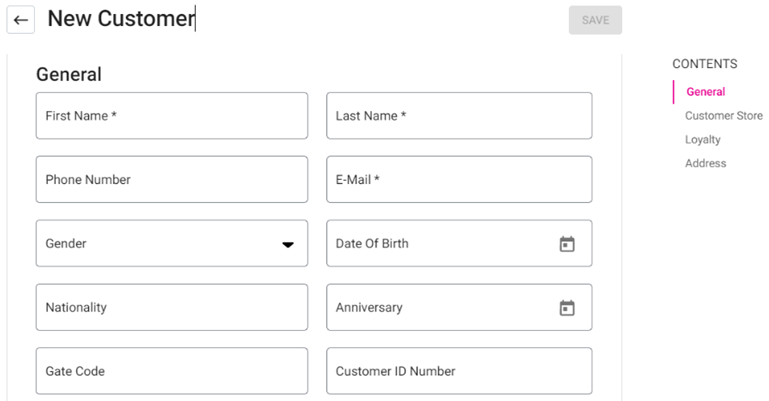Select the Phone Number input

pos(171,180)
